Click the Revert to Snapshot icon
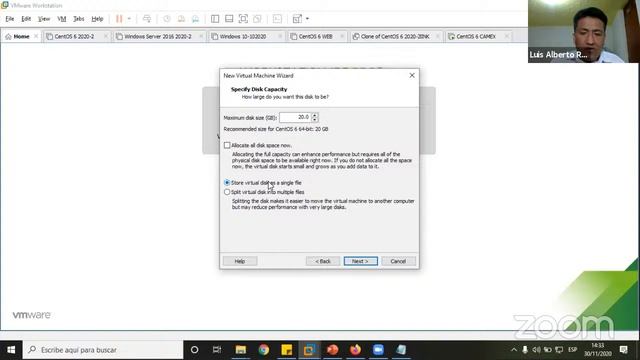640x360 pixels. tap(181, 19)
